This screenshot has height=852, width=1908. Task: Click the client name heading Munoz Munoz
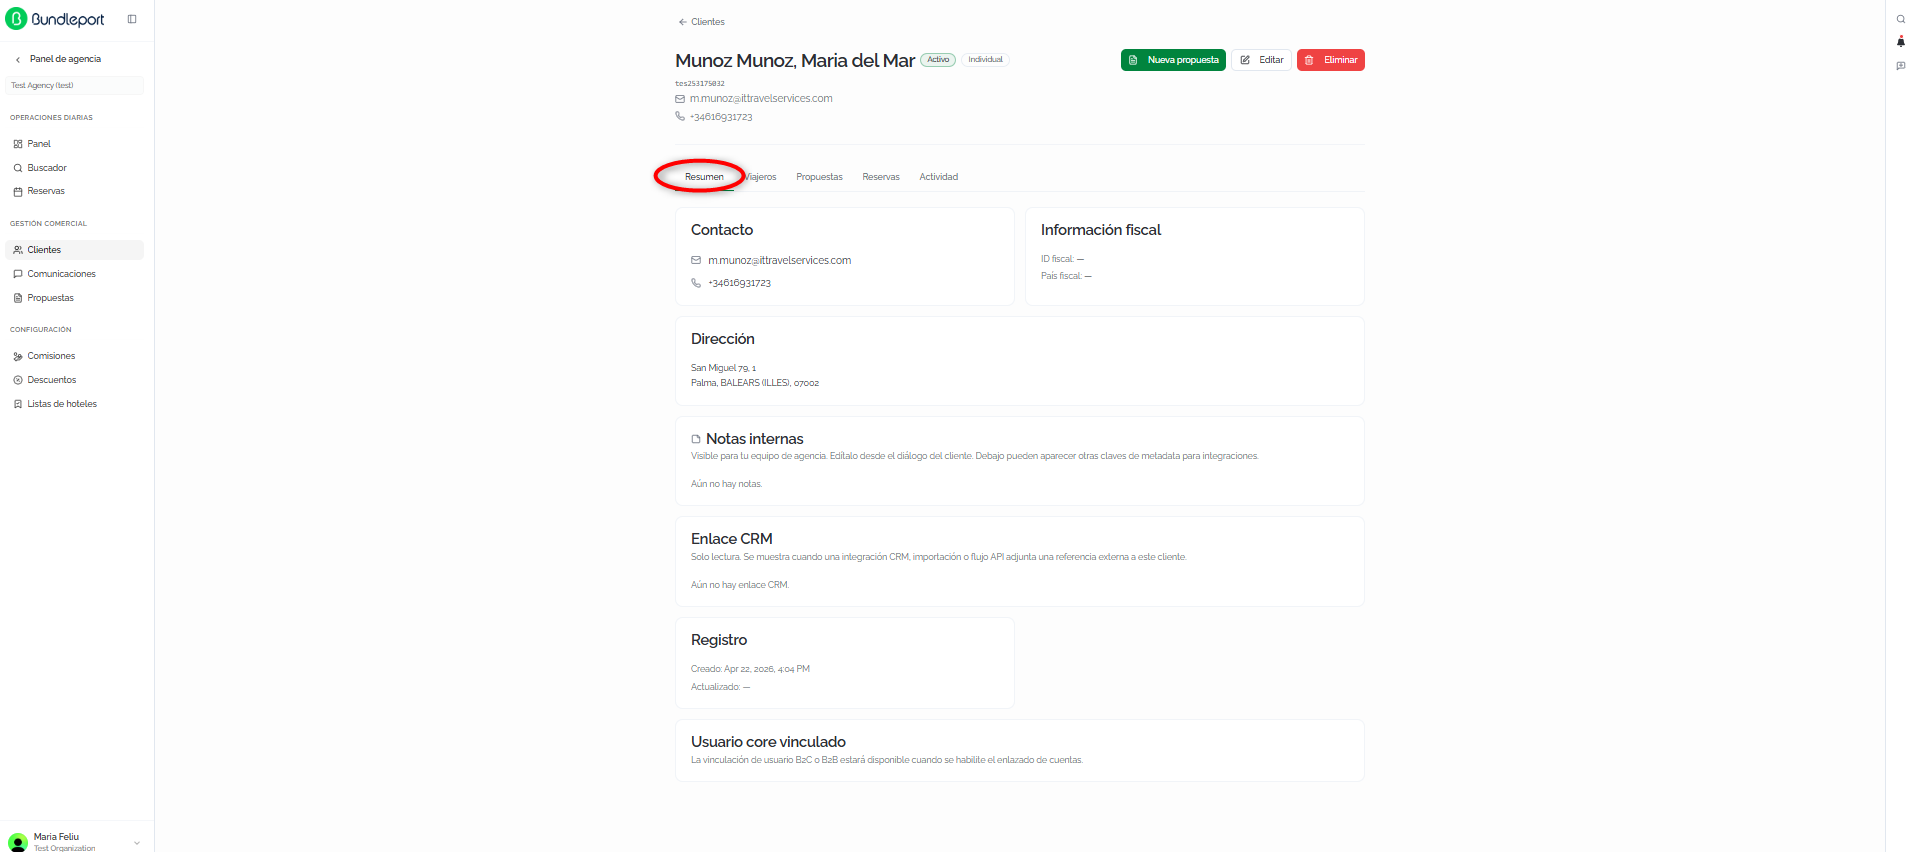[x=795, y=61]
